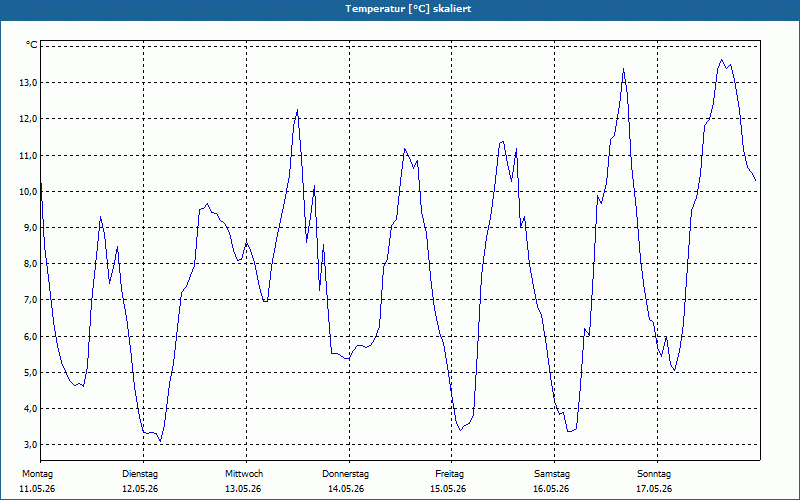Image resolution: width=800 pixels, height=500 pixels.
Task: Click the Mittwoch day label
Action: tap(244, 474)
